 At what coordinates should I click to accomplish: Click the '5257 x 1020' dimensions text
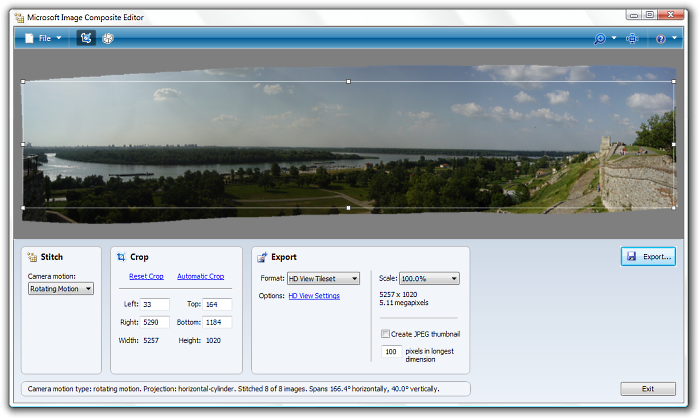[x=398, y=295]
